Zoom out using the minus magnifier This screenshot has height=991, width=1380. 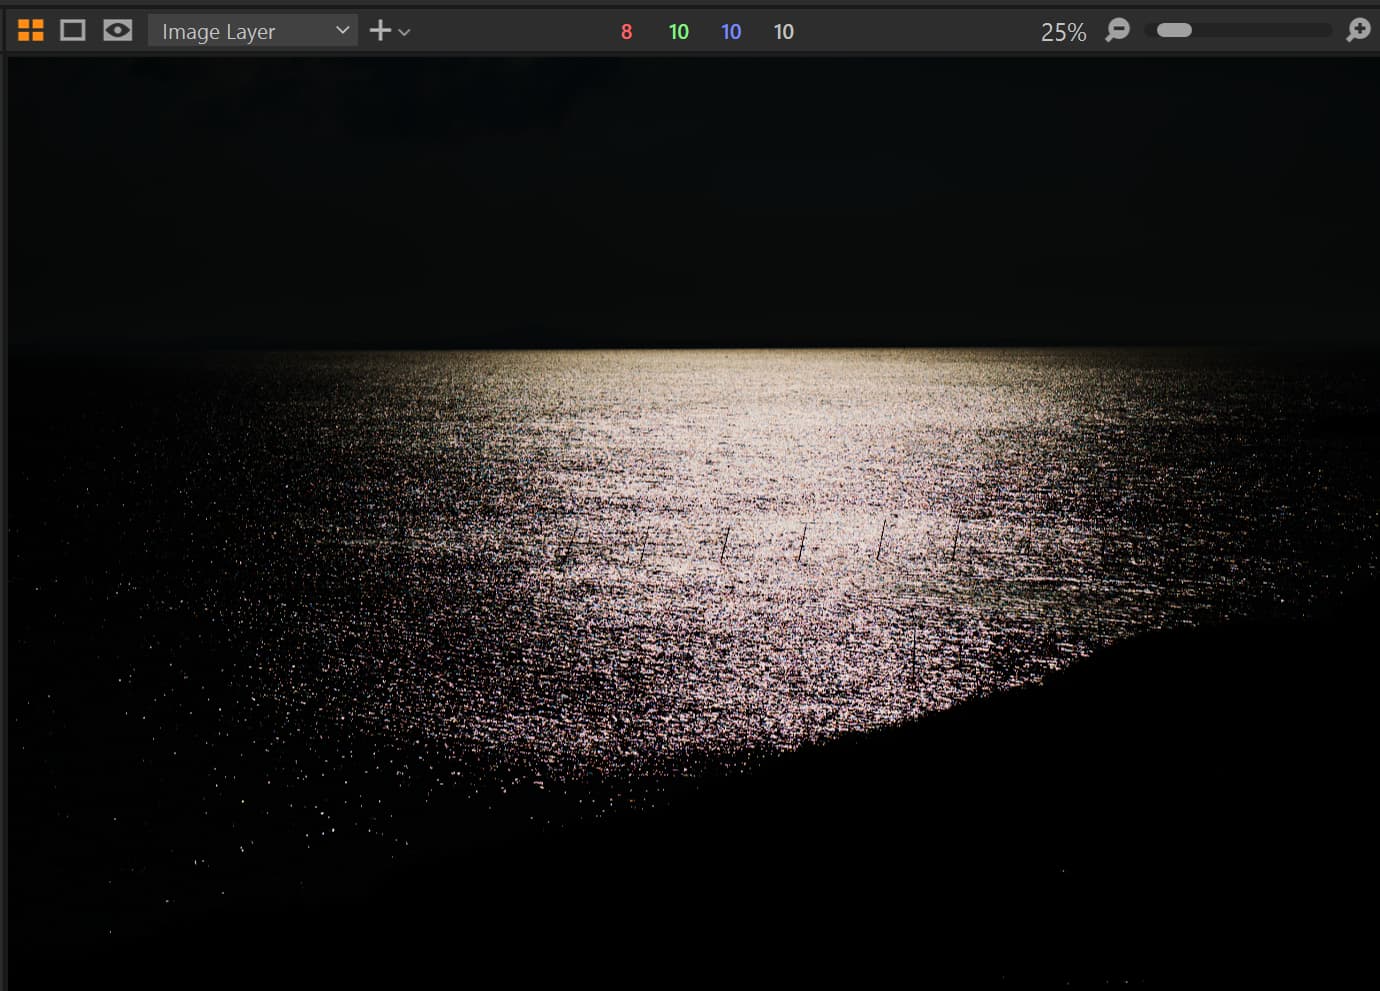(x=1117, y=30)
